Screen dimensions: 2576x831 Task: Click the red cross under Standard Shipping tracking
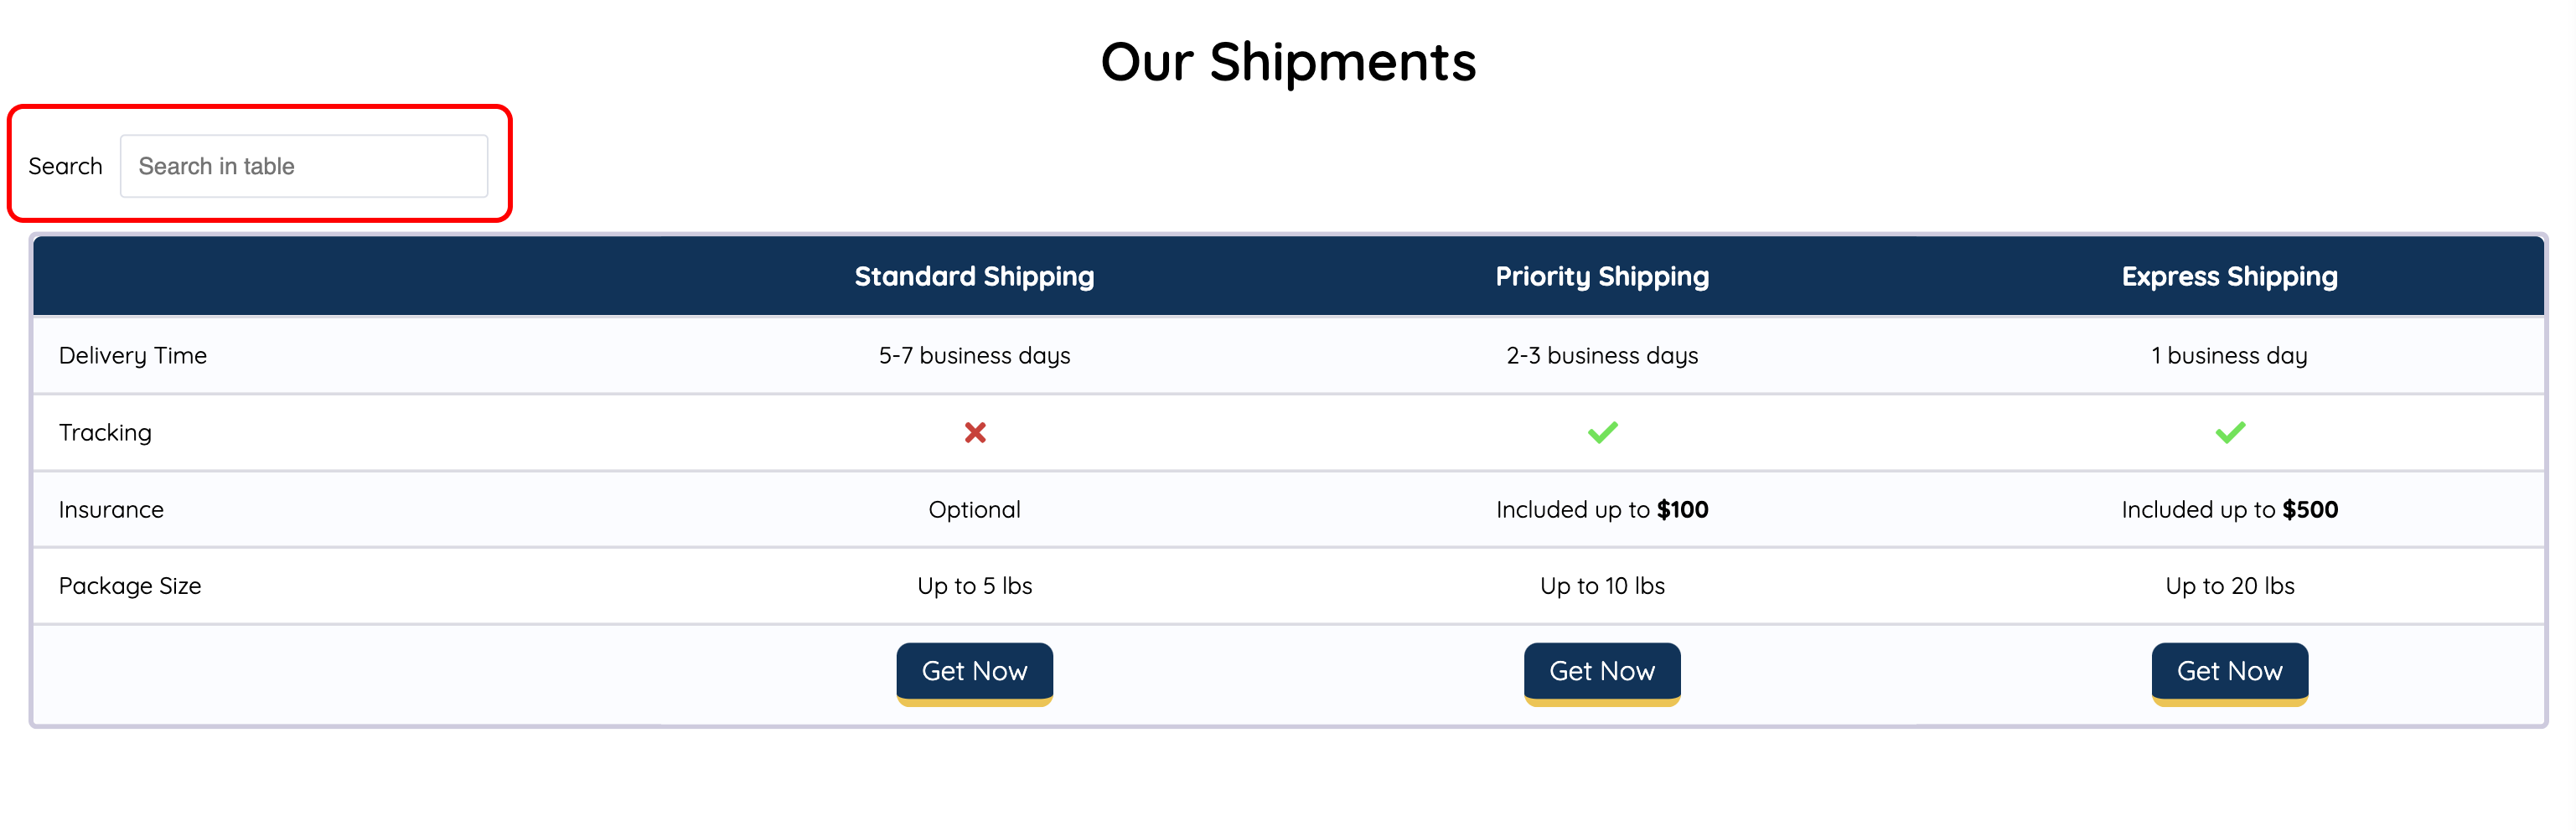(x=974, y=432)
